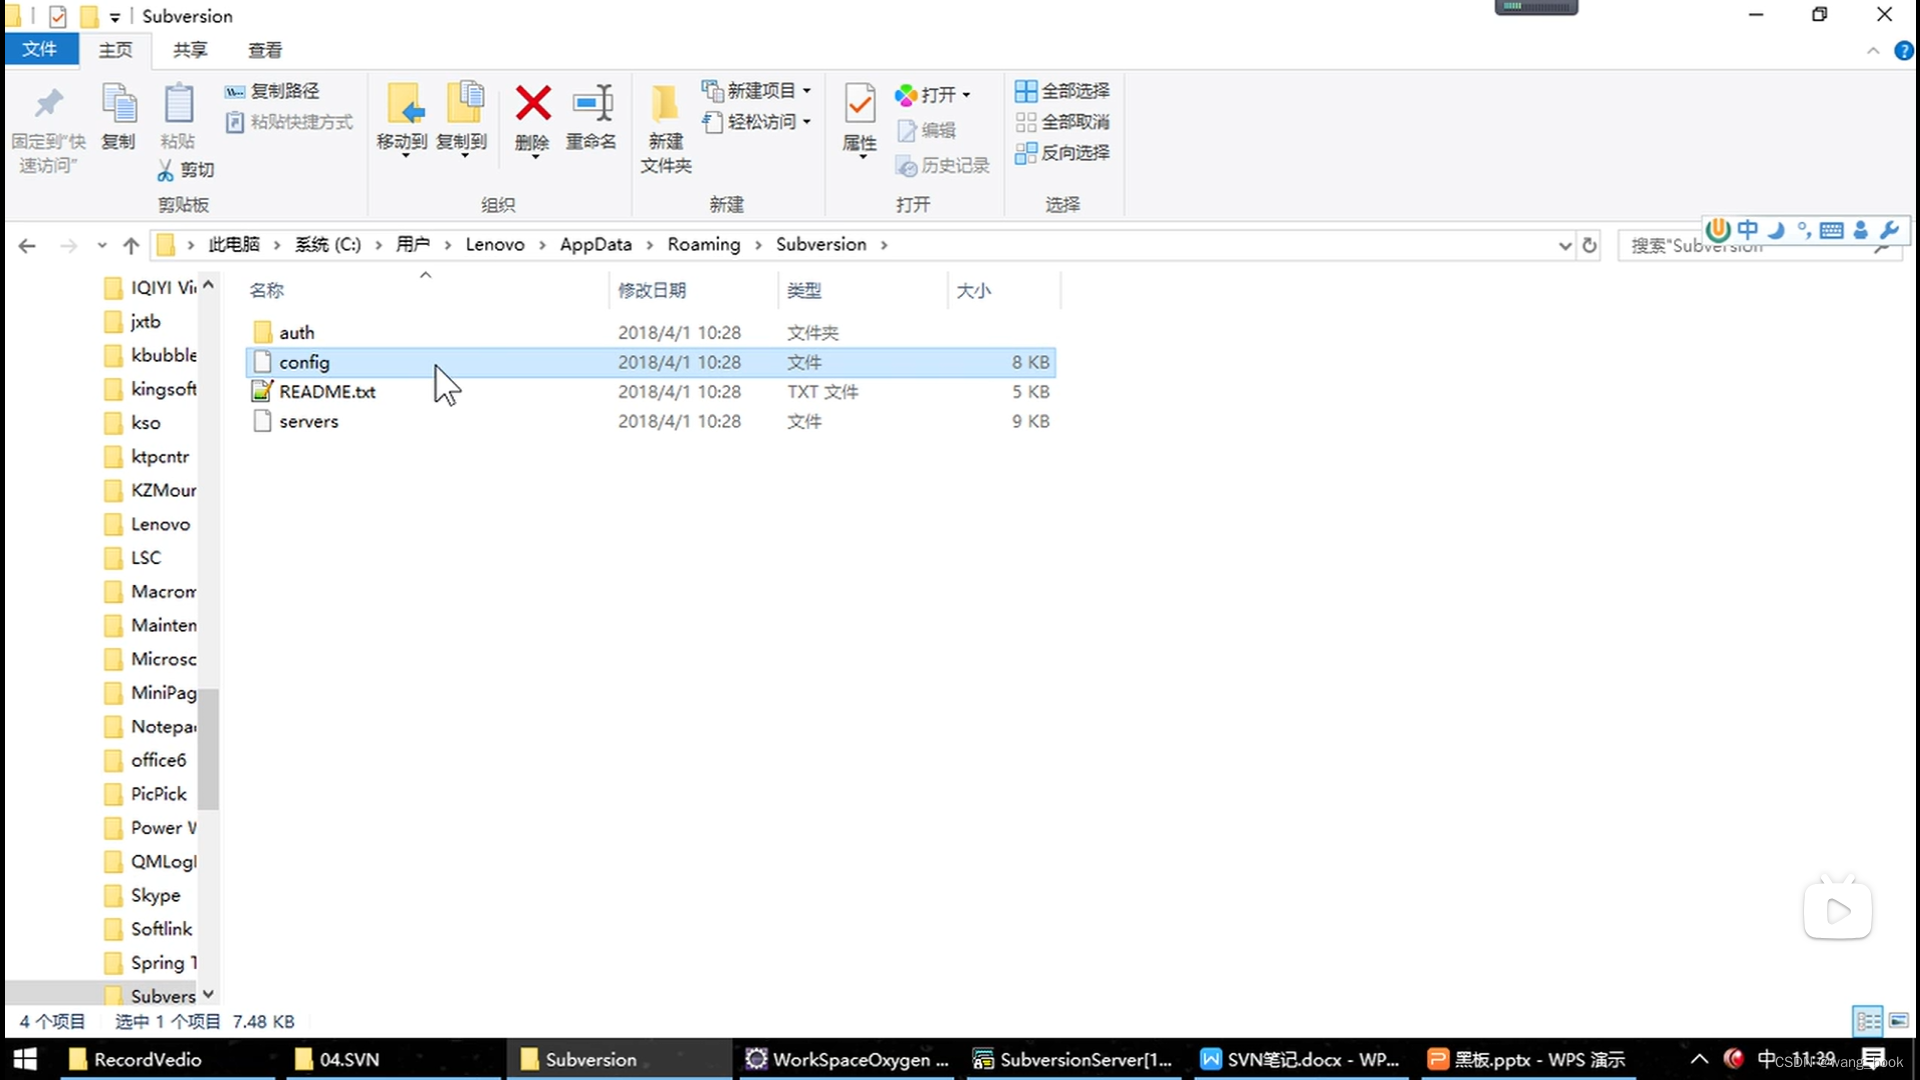Click the 查看 ribbon tab
Viewport: 1920px width, 1080px height.
(264, 49)
